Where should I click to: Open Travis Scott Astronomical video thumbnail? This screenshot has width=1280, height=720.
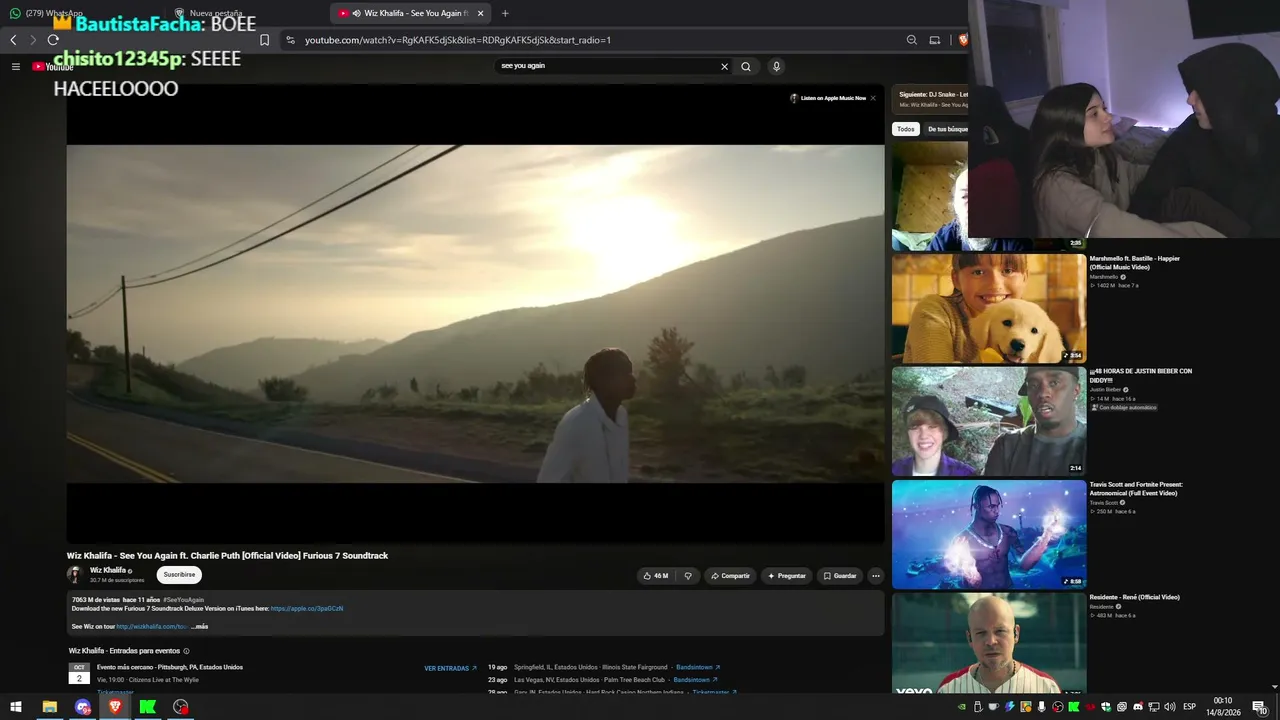click(989, 534)
